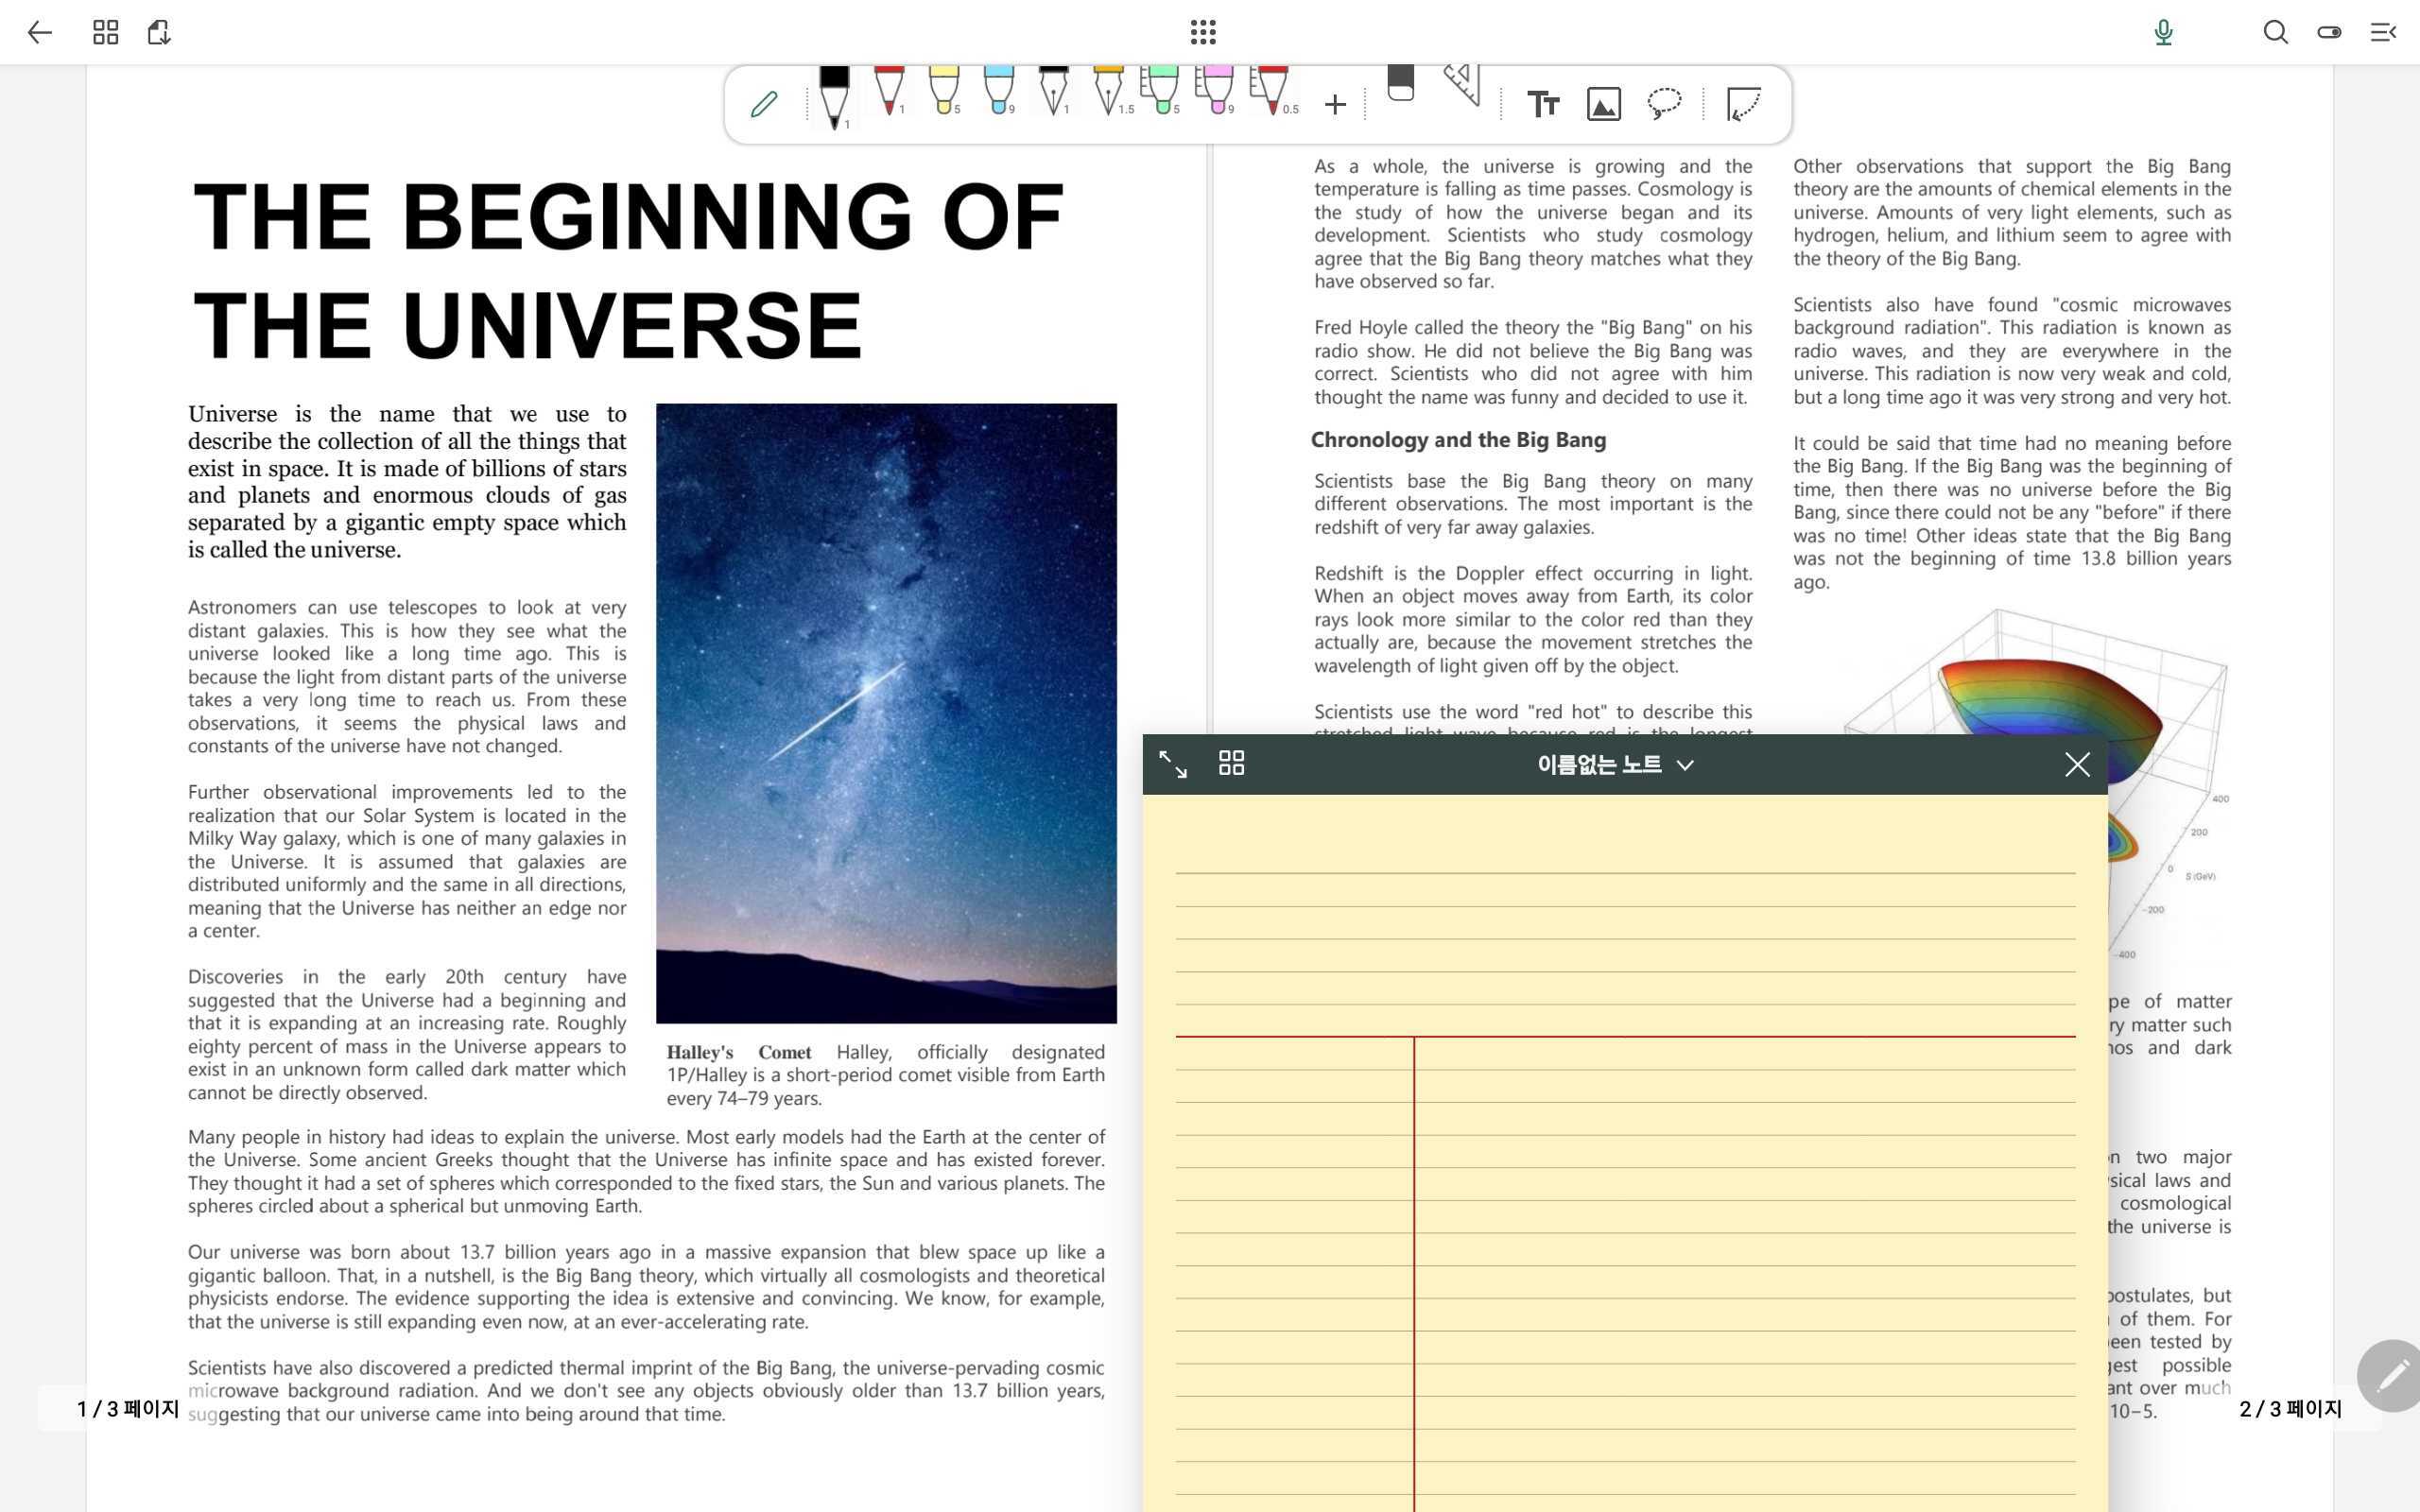Select the black pen with size 1
This screenshot has width=2420, height=1512.
834,98
